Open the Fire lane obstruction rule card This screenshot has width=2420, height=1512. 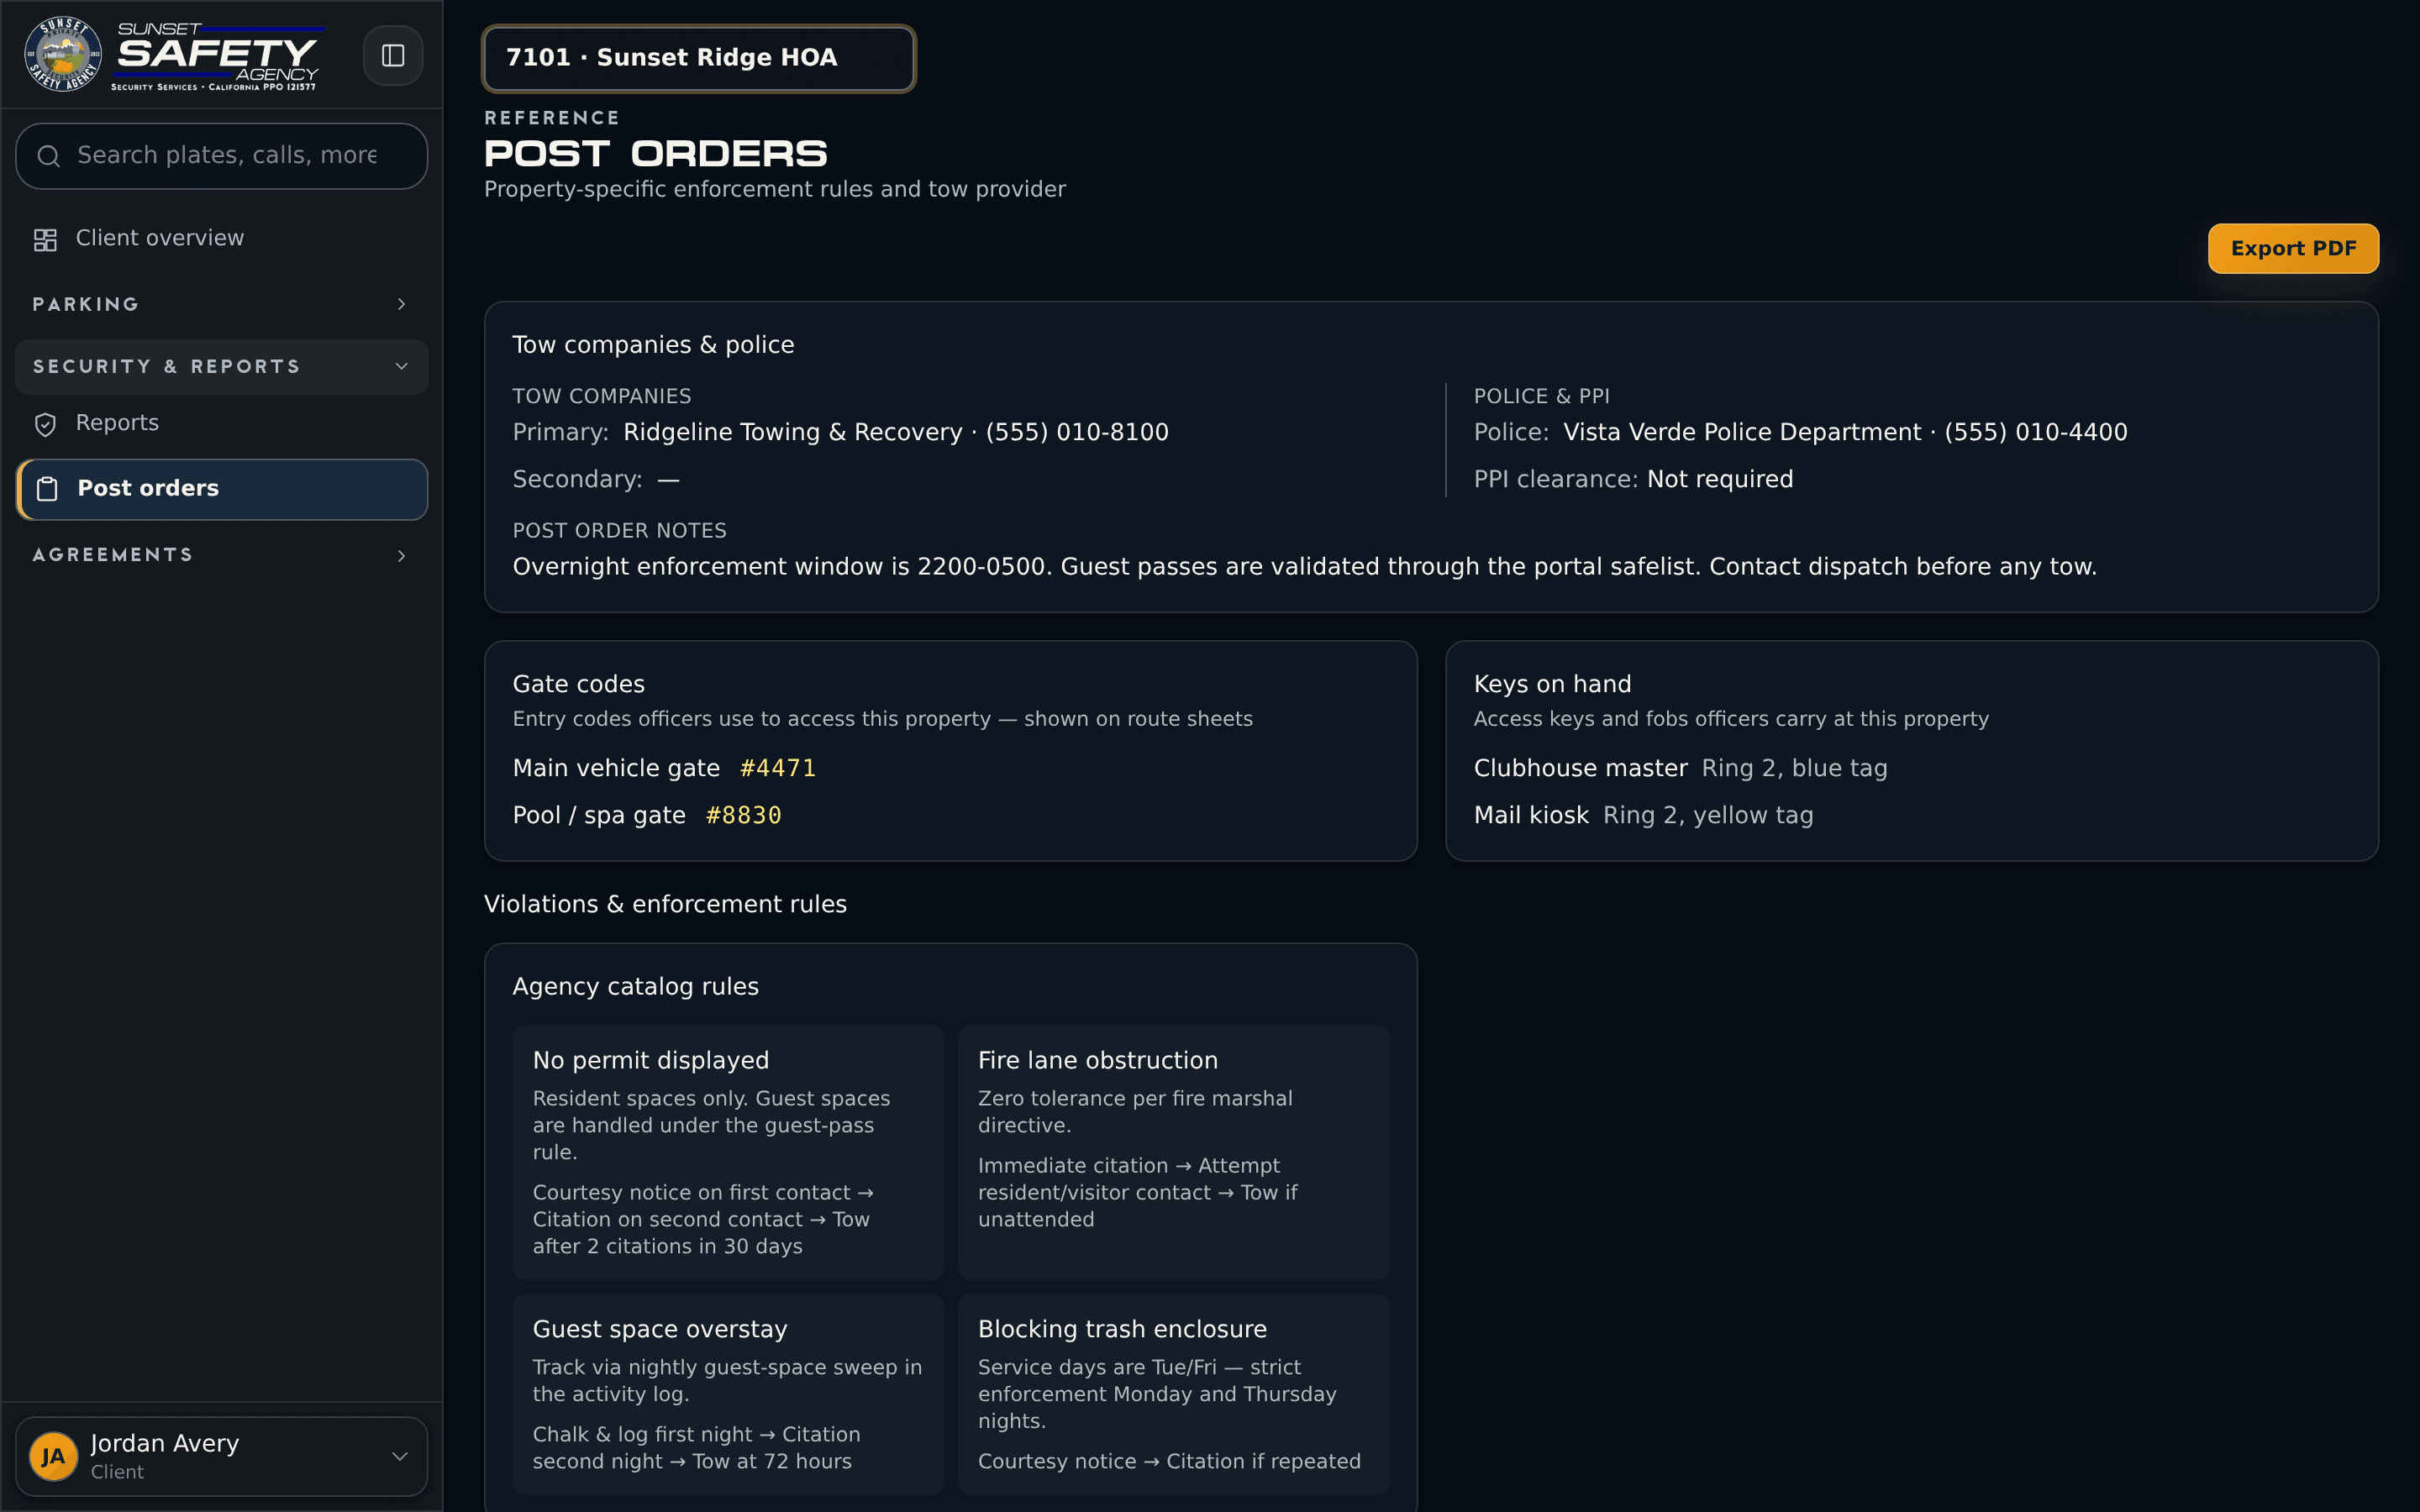click(x=1174, y=1152)
